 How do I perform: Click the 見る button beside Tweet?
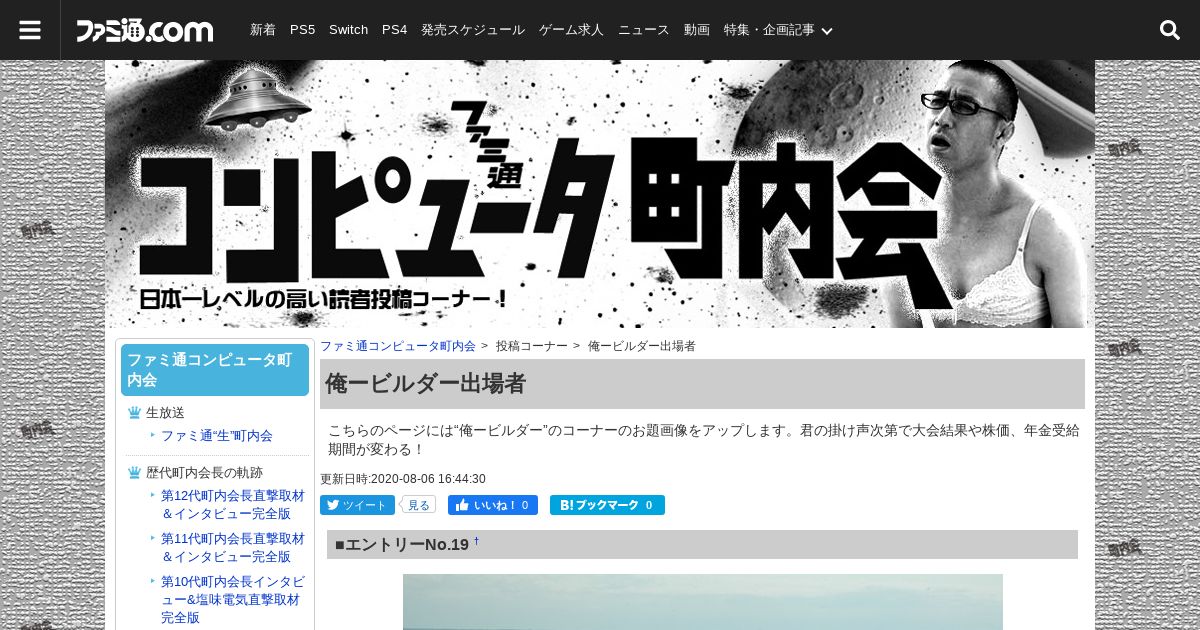[418, 505]
